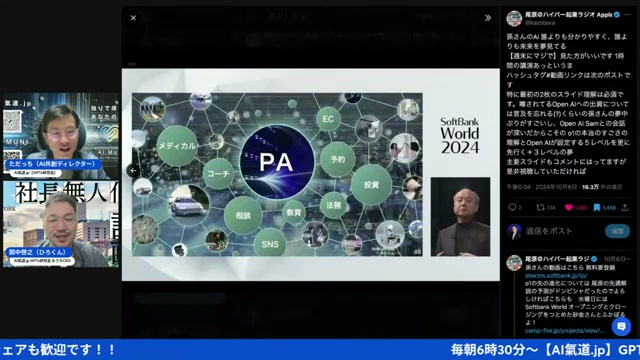640x360 pixels.
Task: Open the reply count comment icon
Action: click(x=512, y=207)
